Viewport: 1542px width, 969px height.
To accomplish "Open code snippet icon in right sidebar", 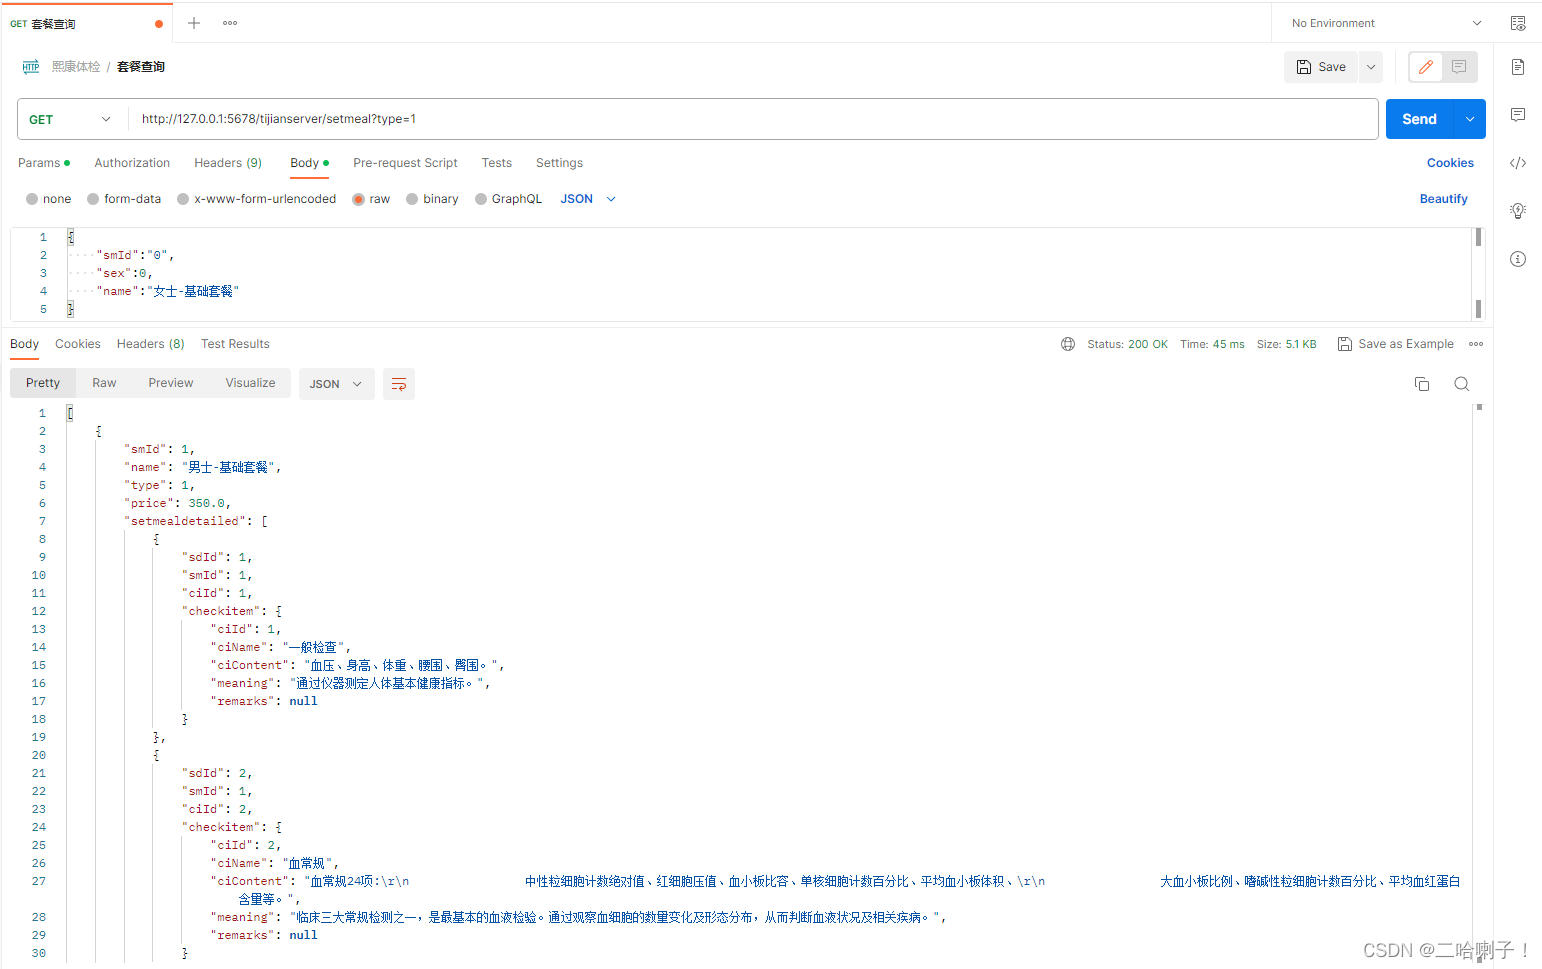I will point(1518,163).
